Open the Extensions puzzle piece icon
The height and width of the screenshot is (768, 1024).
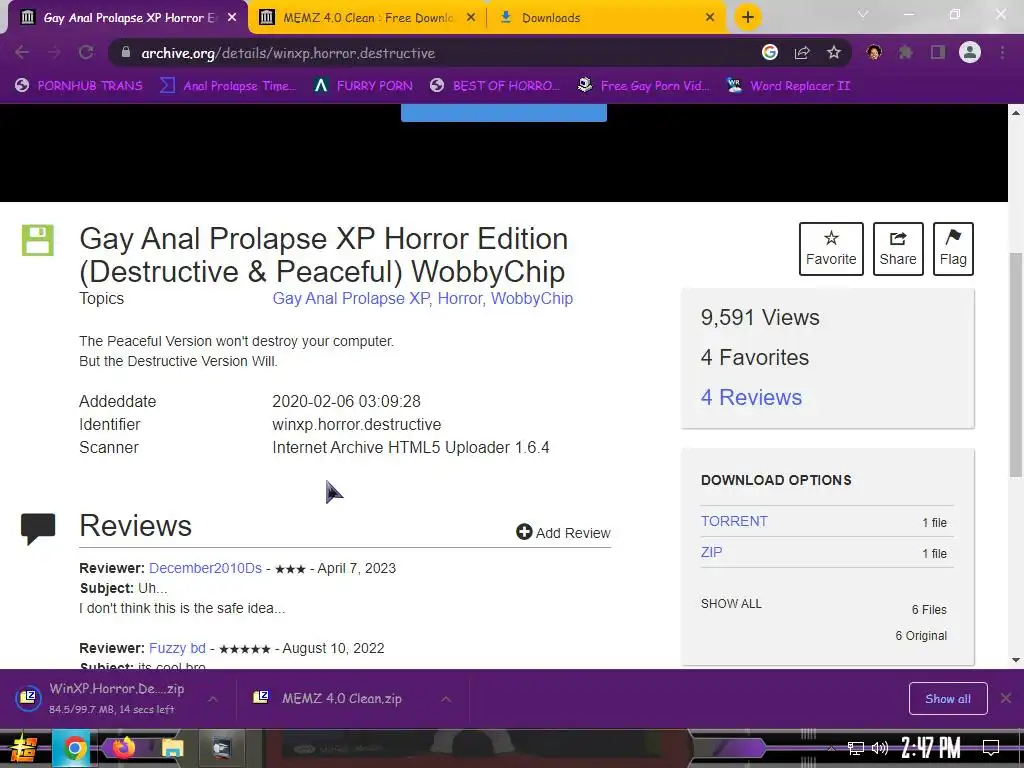(906, 53)
